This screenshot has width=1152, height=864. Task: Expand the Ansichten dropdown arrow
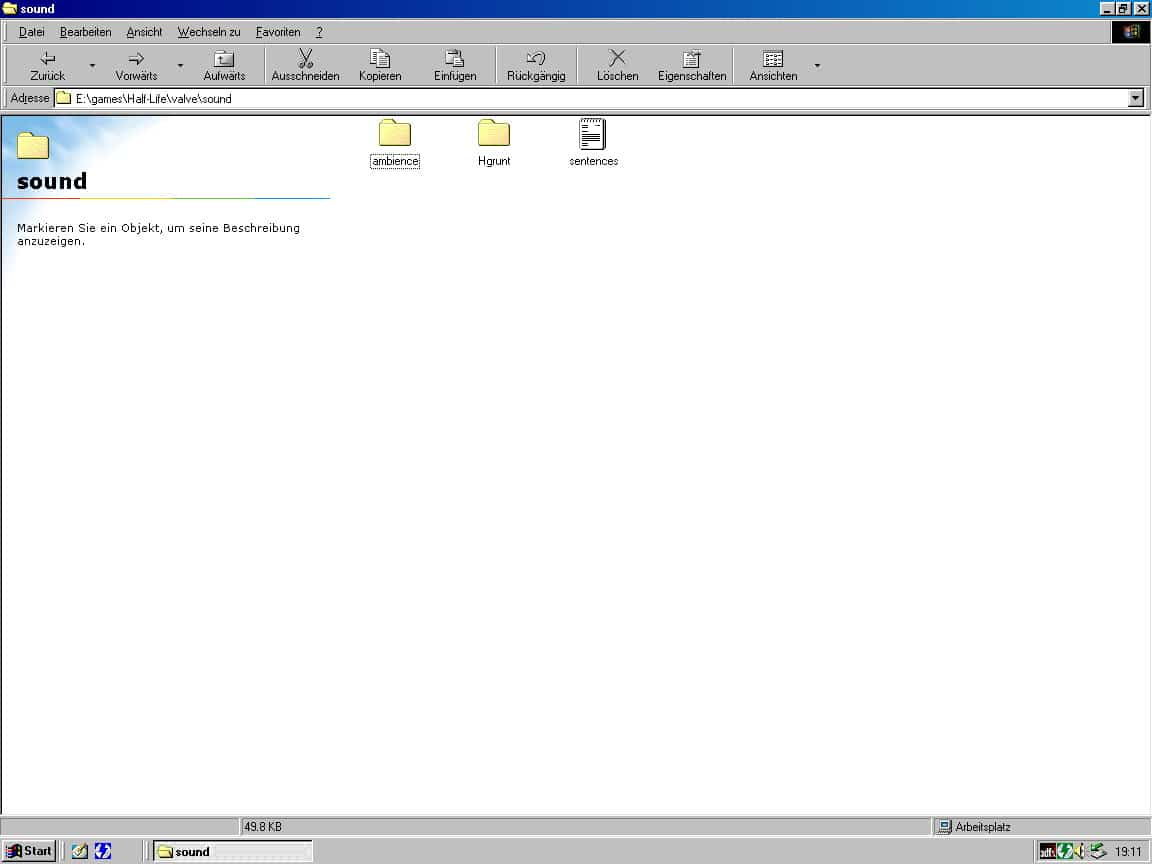(817, 65)
